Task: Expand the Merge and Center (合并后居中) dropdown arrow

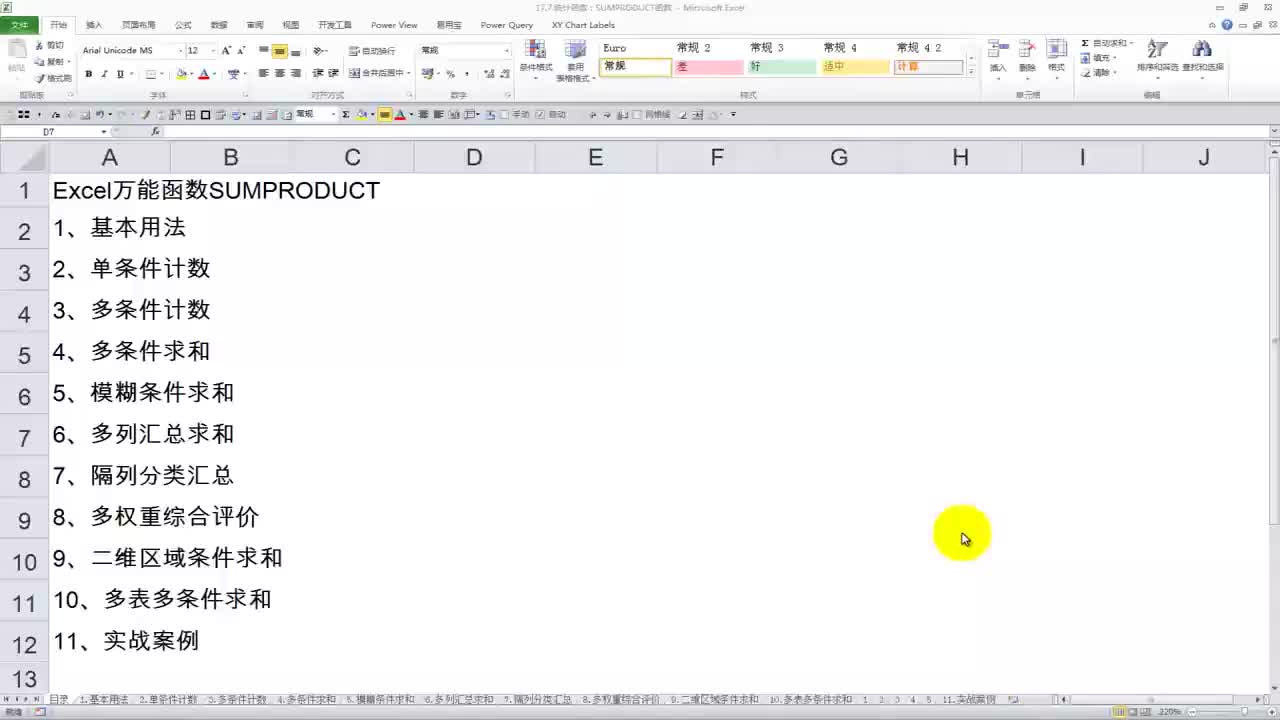Action: pos(409,73)
